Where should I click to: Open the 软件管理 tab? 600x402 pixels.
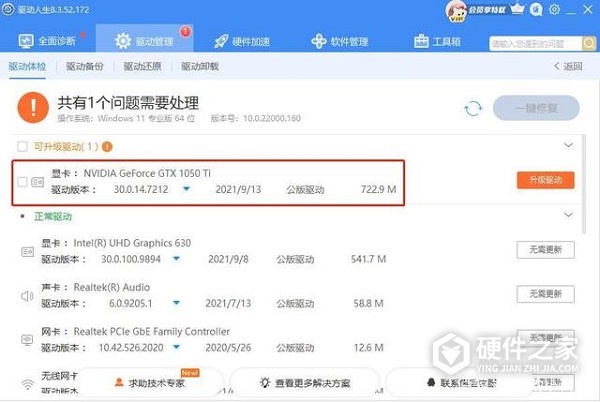[340, 41]
